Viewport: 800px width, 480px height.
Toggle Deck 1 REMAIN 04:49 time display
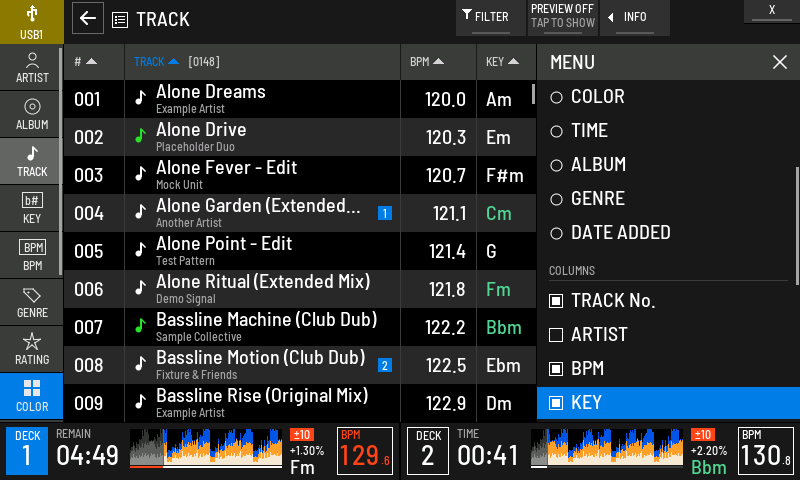[87, 449]
